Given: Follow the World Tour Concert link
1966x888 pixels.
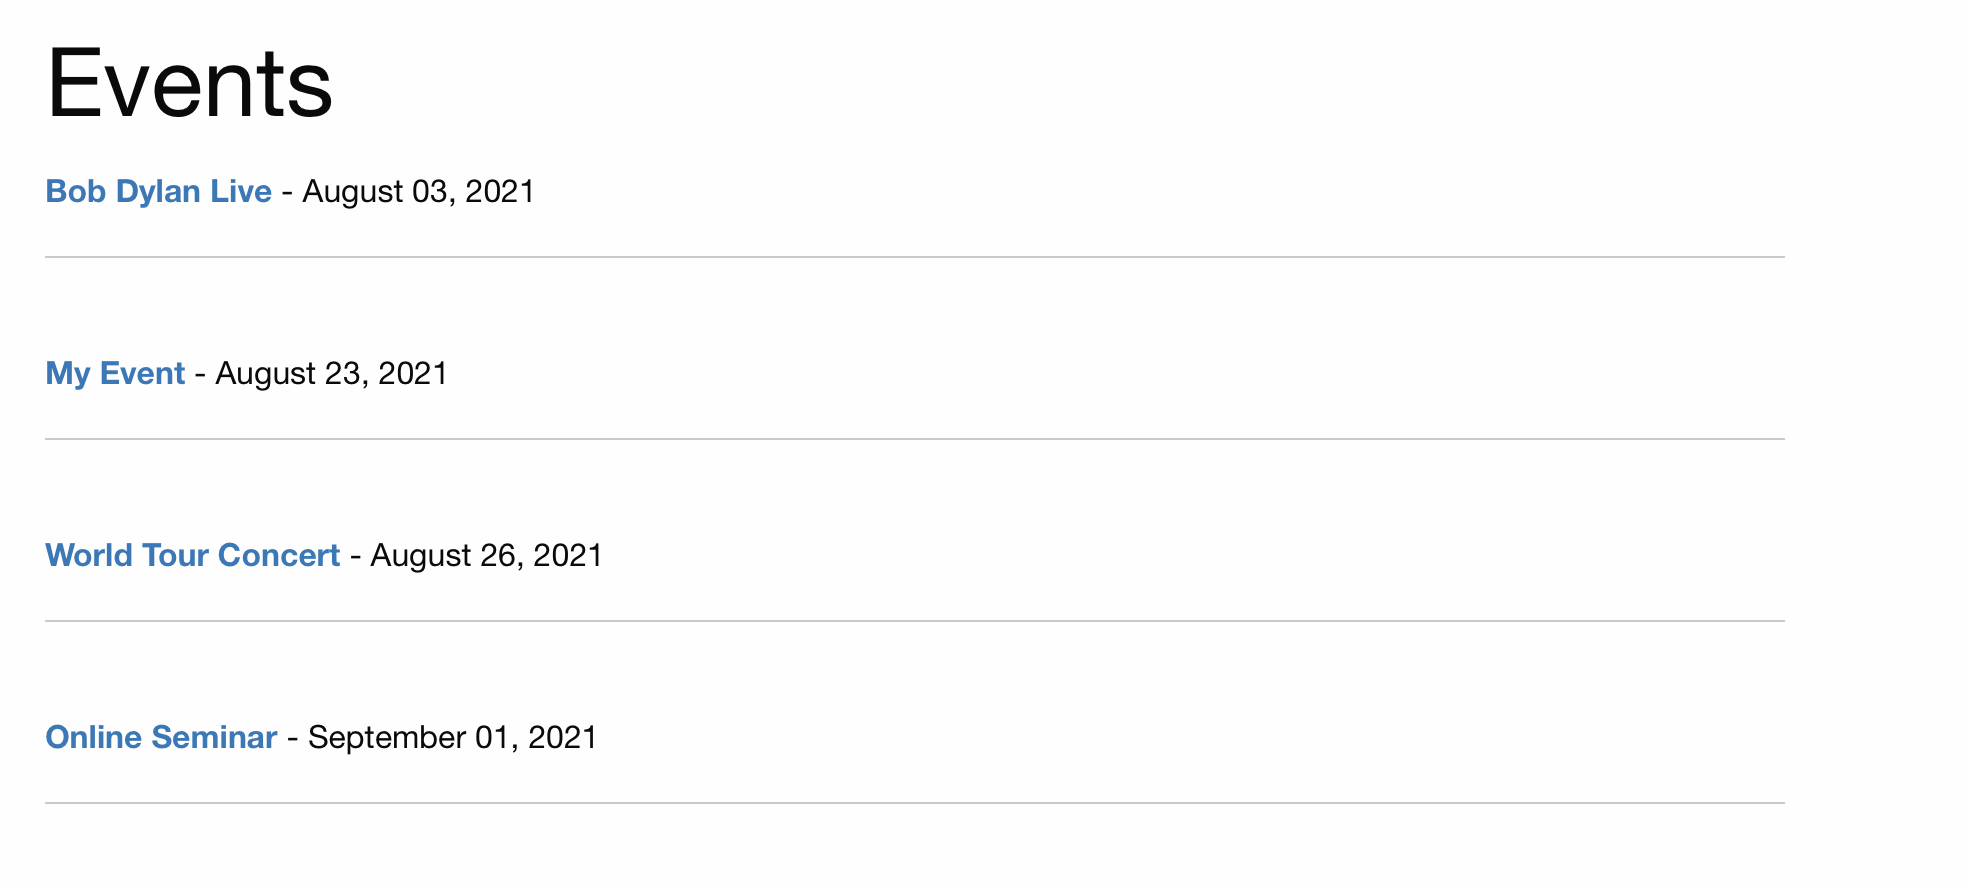Looking at the screenshot, I should point(193,555).
